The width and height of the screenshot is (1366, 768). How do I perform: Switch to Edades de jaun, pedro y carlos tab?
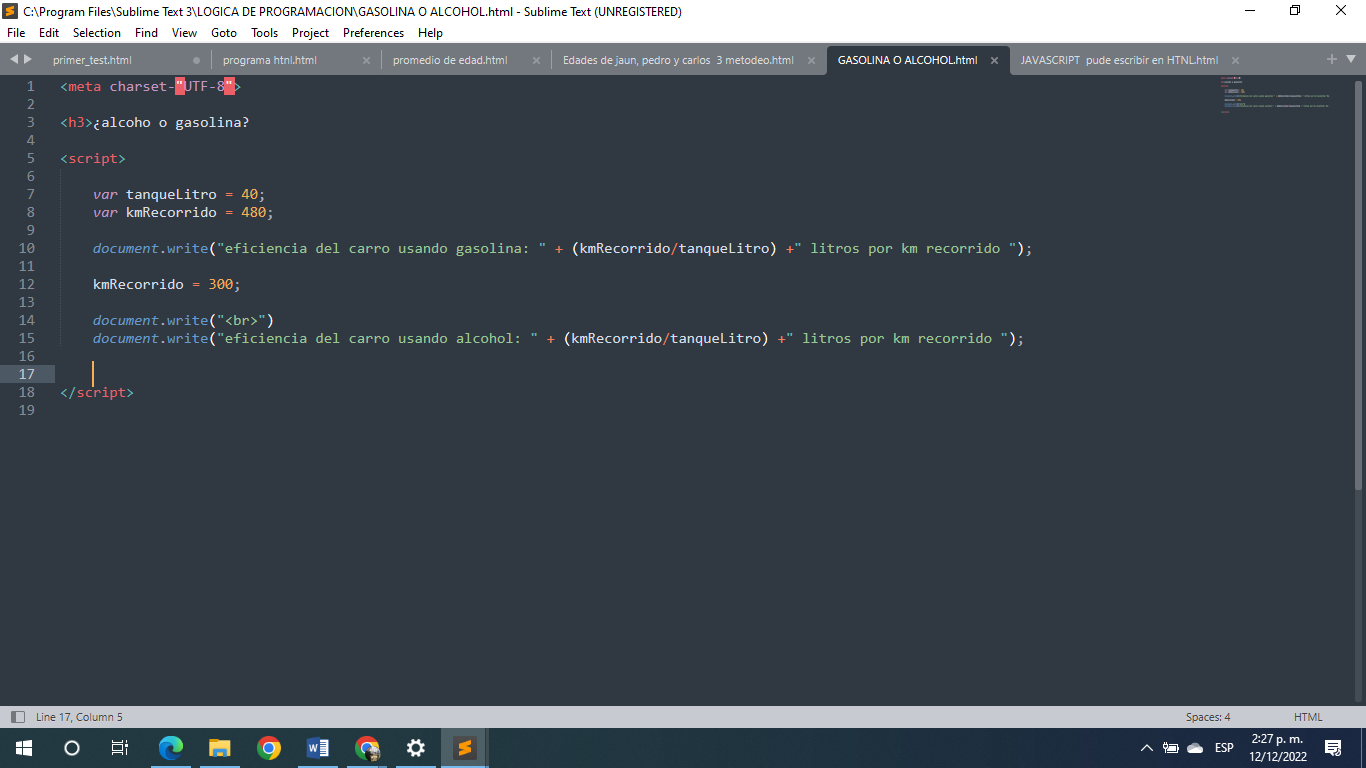click(x=678, y=60)
